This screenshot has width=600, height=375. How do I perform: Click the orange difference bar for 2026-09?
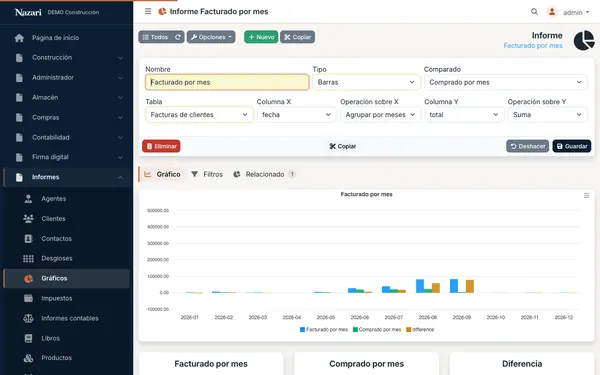(x=470, y=286)
